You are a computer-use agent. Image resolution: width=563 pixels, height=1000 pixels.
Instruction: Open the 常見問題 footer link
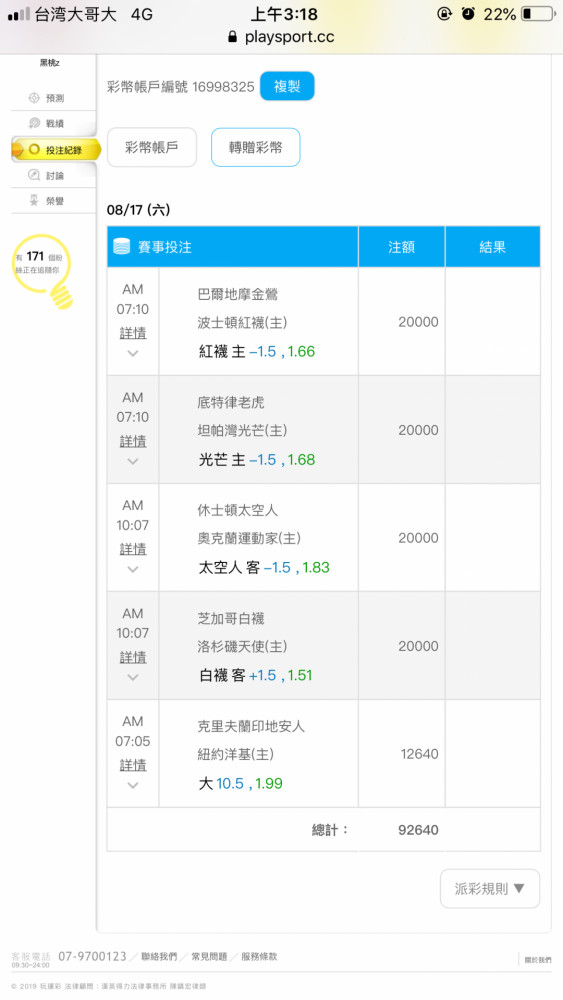pos(209,957)
